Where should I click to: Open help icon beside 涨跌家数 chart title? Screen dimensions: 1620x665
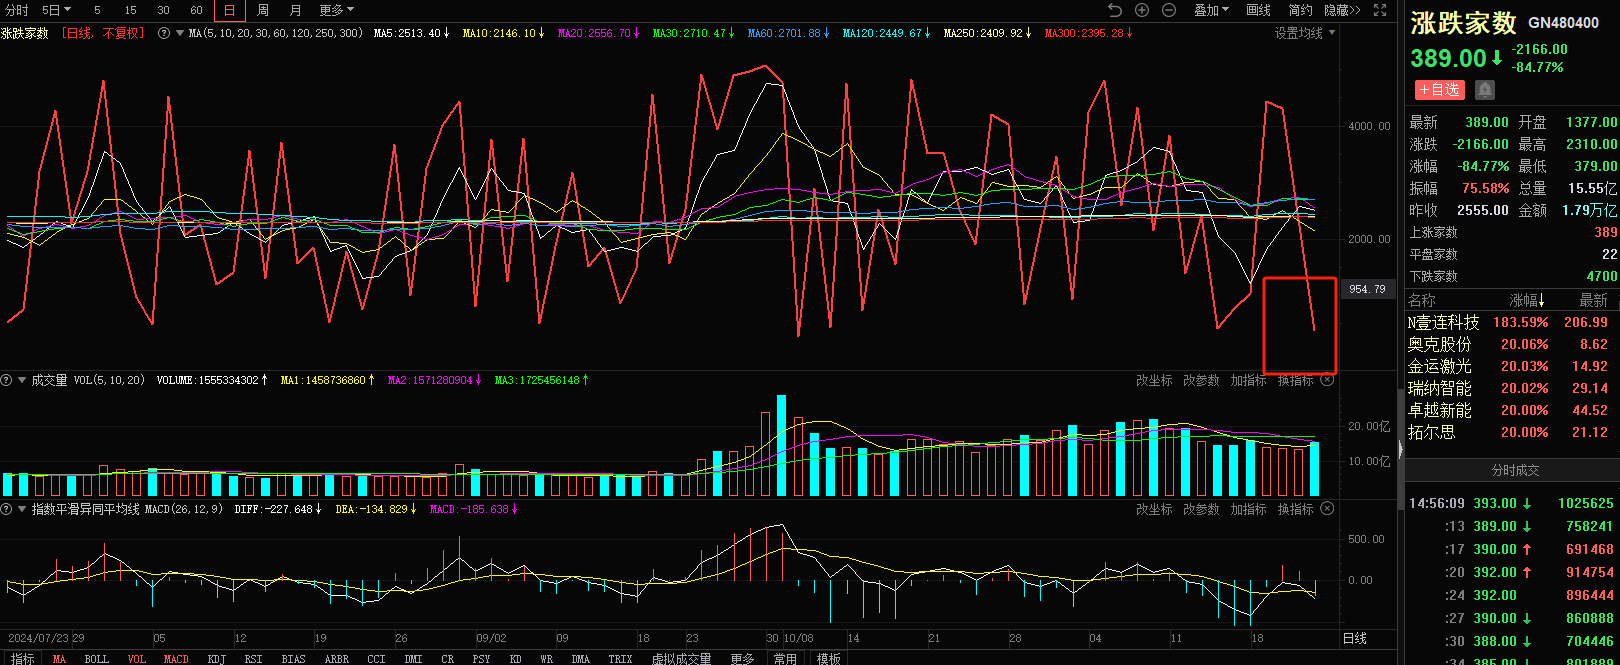click(x=164, y=33)
